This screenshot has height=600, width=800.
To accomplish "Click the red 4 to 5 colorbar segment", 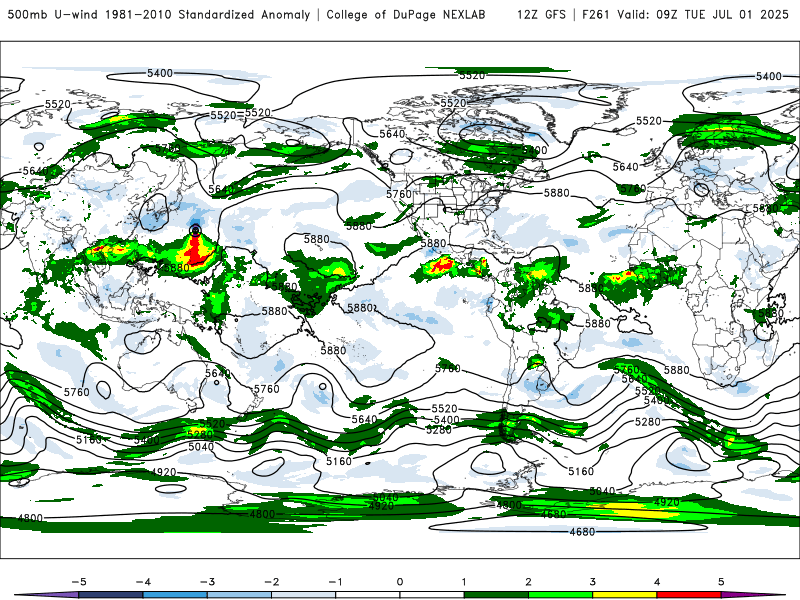I will tap(688, 595).
